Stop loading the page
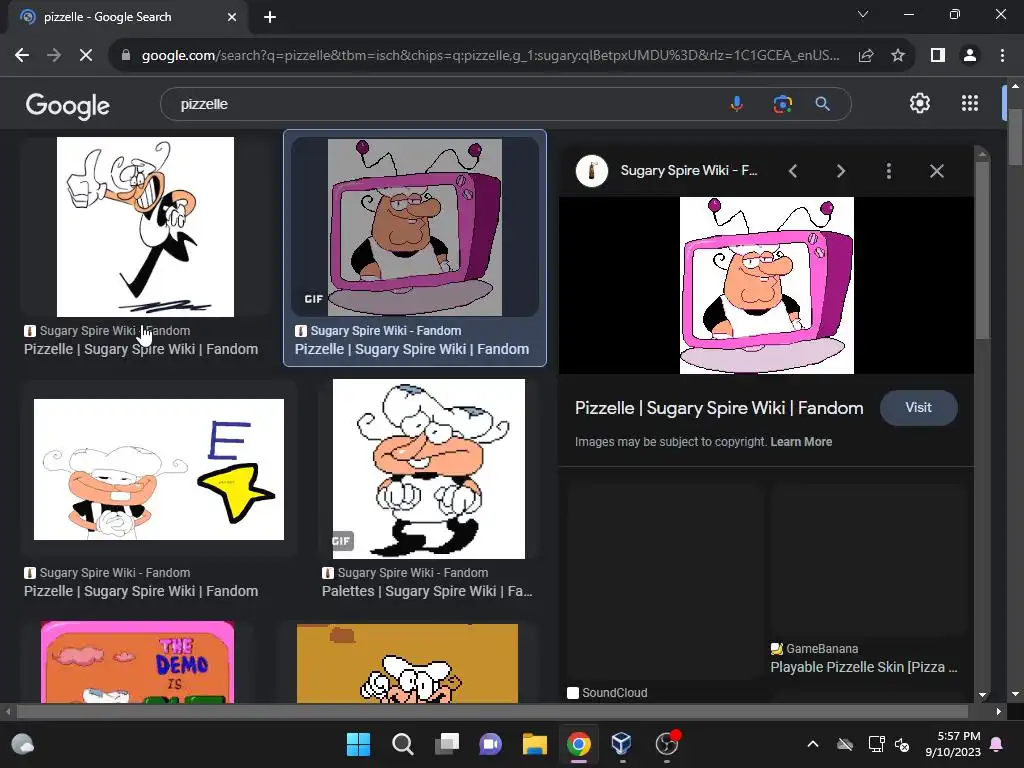This screenshot has height=768, width=1024. coord(86,56)
